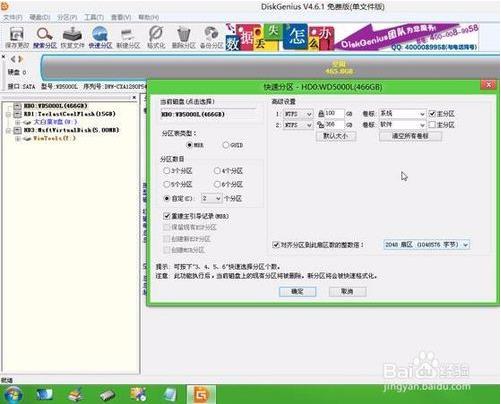The width and height of the screenshot is (501, 404).
Task: Go to previous disk with left arrow
Action: pos(13,59)
